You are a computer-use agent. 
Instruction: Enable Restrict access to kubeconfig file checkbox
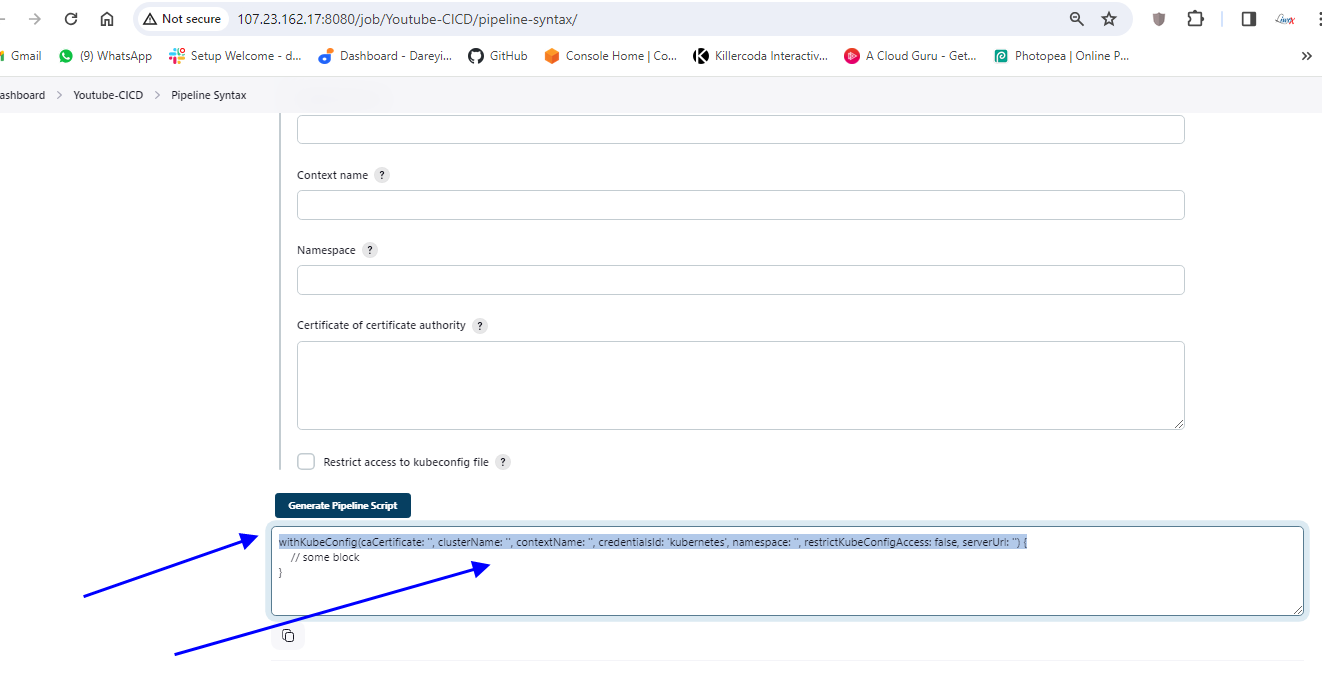coord(306,461)
